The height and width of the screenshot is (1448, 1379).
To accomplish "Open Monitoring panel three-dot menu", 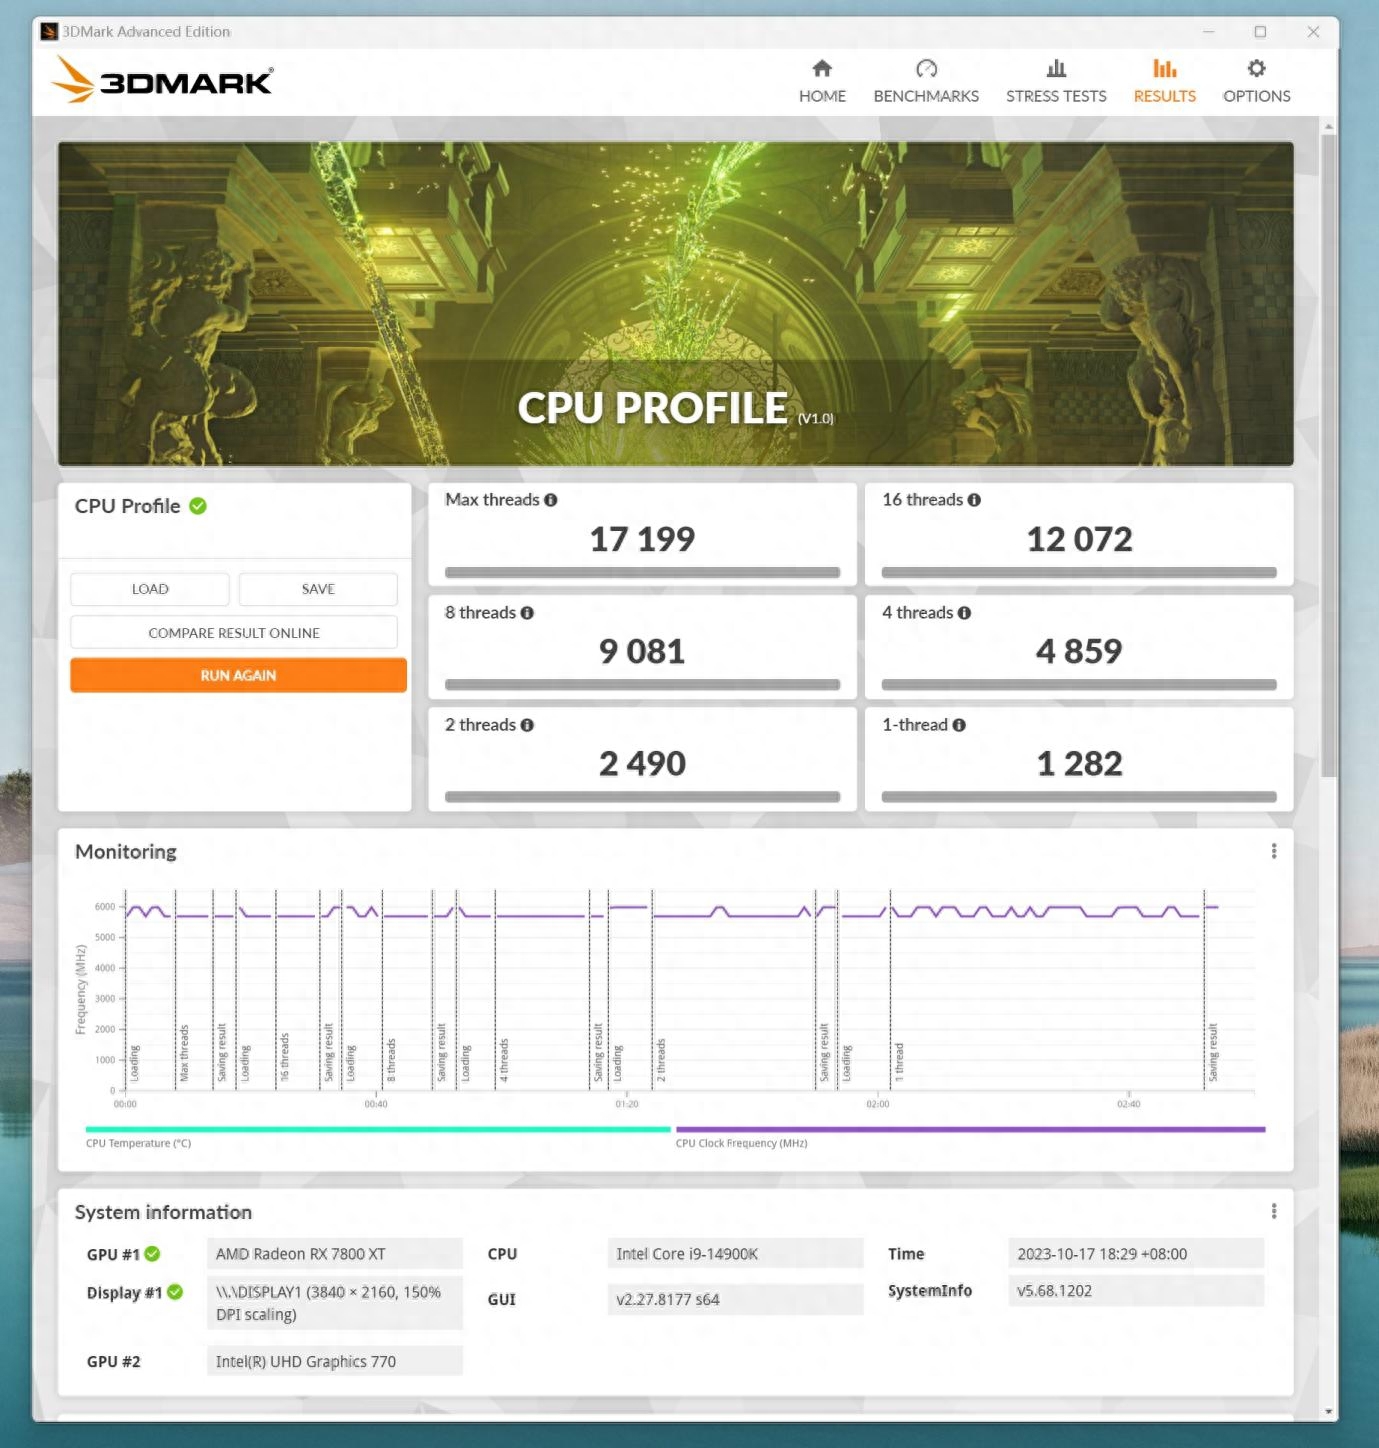I will tap(1273, 851).
